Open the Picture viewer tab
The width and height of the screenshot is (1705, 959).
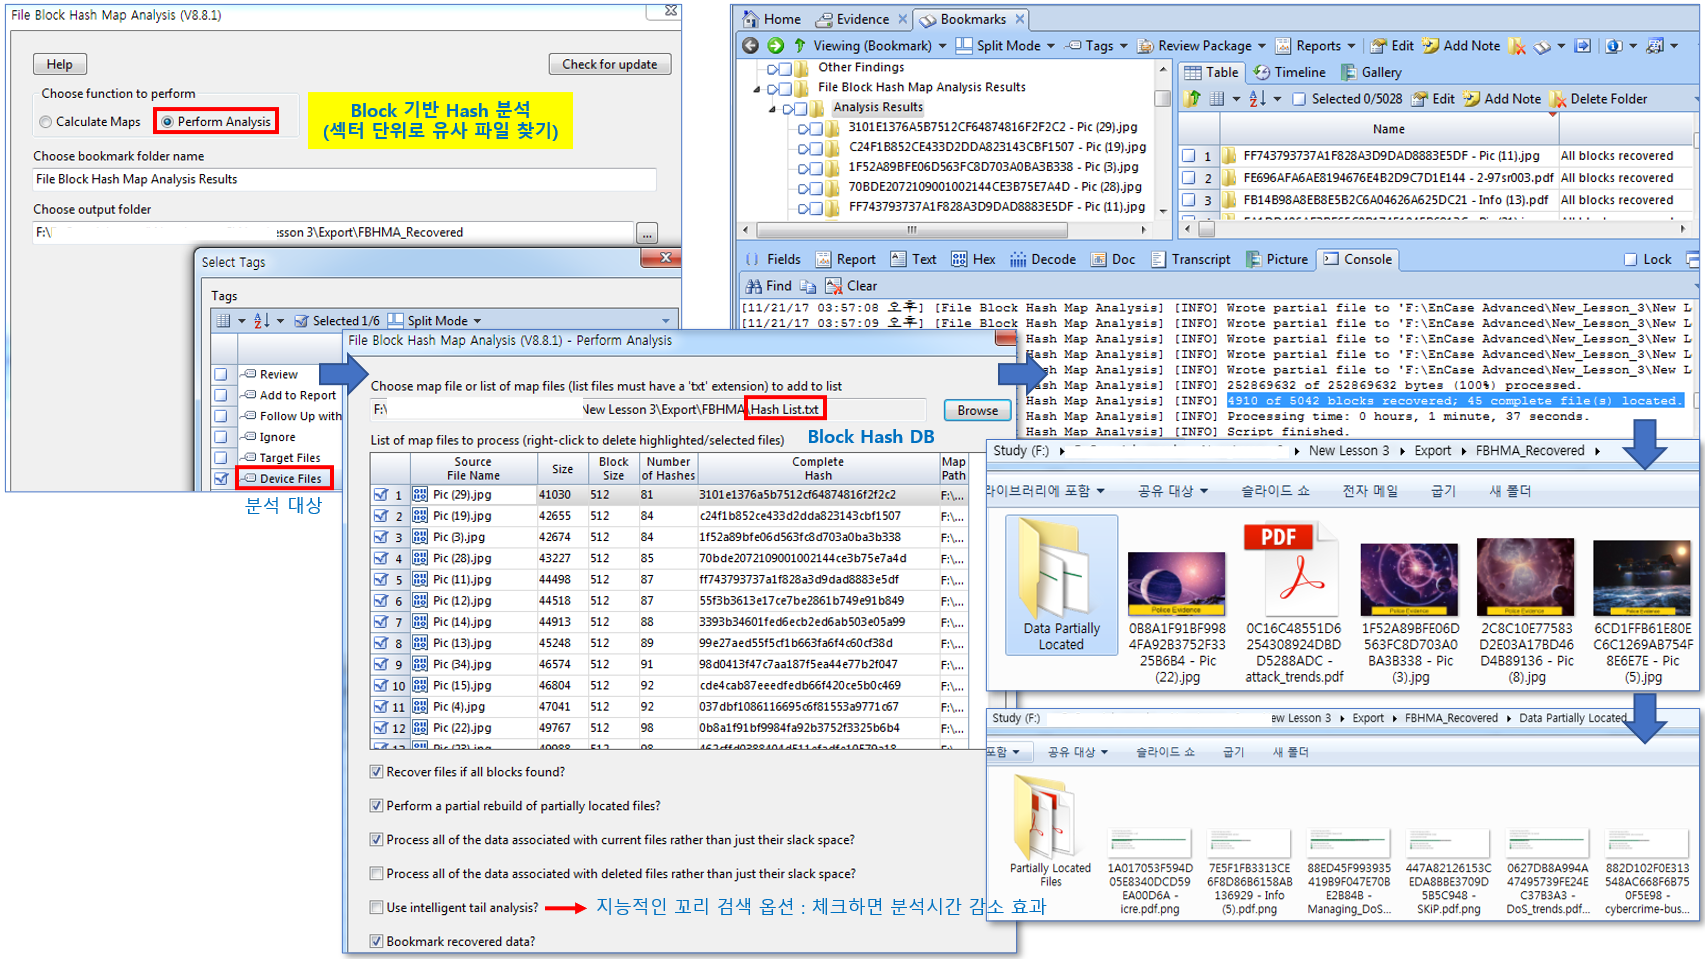[x=1276, y=260]
